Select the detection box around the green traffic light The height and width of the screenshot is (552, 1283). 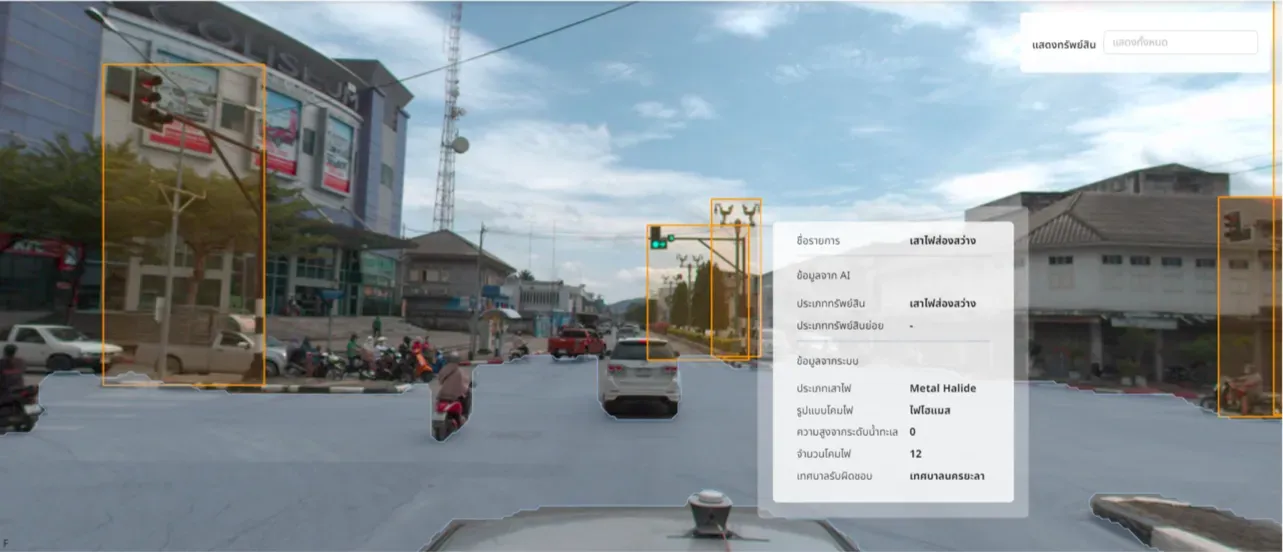point(679,292)
